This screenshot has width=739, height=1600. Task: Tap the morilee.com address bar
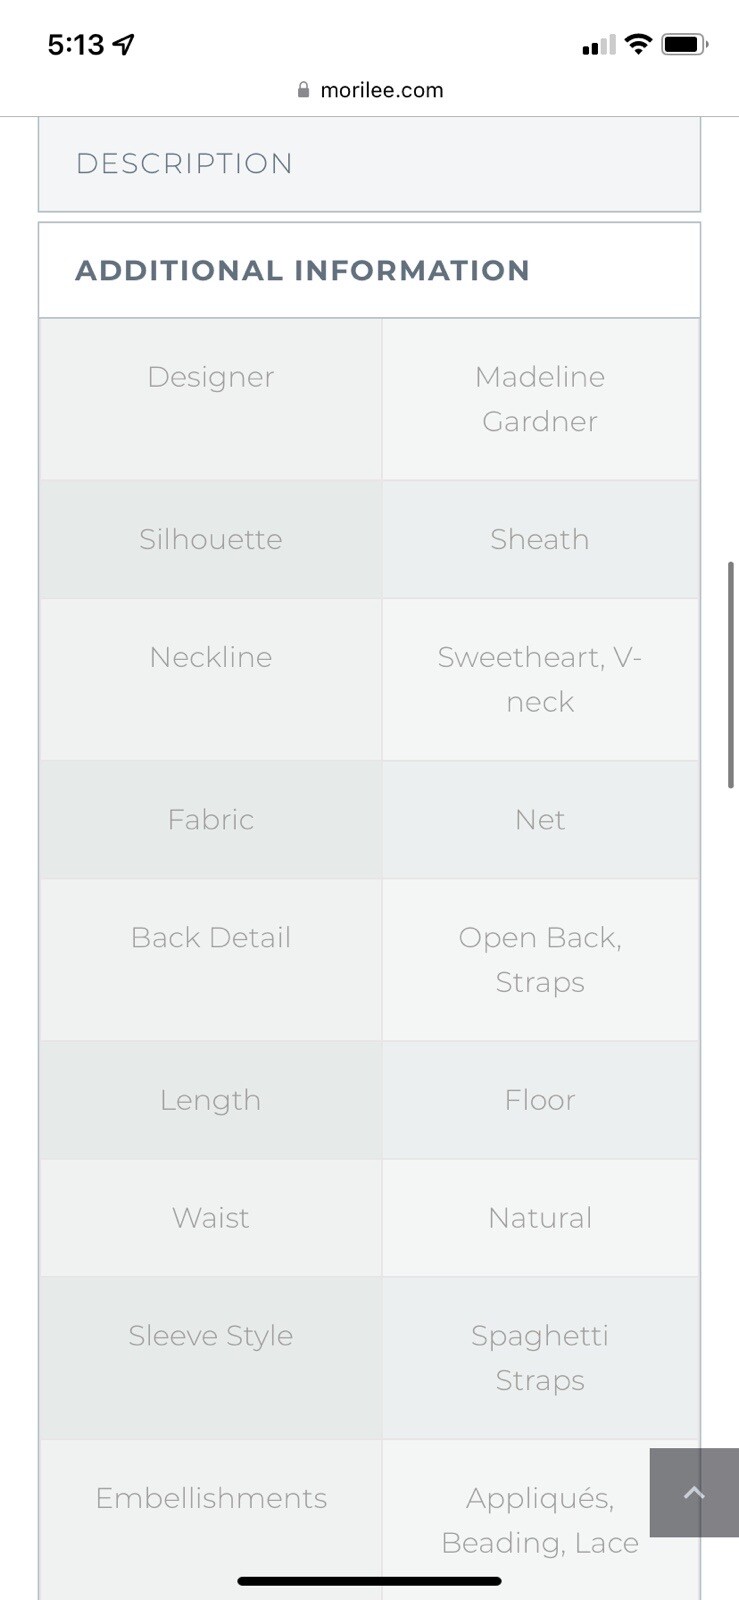[370, 90]
